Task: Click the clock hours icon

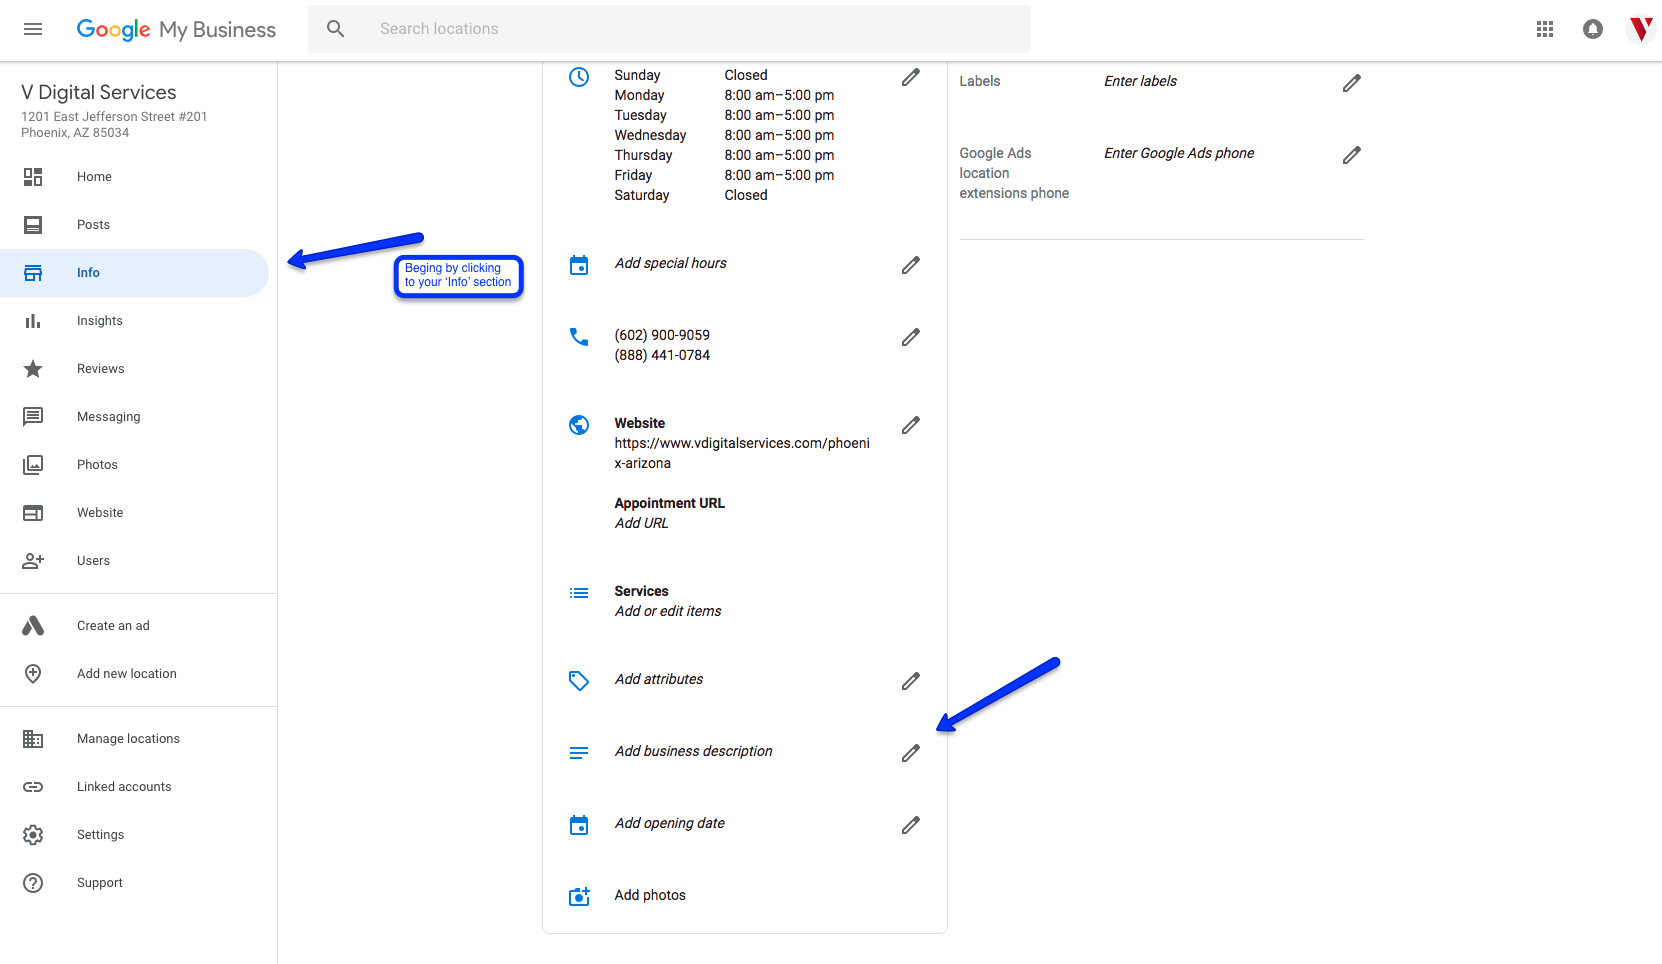Action: [x=579, y=77]
